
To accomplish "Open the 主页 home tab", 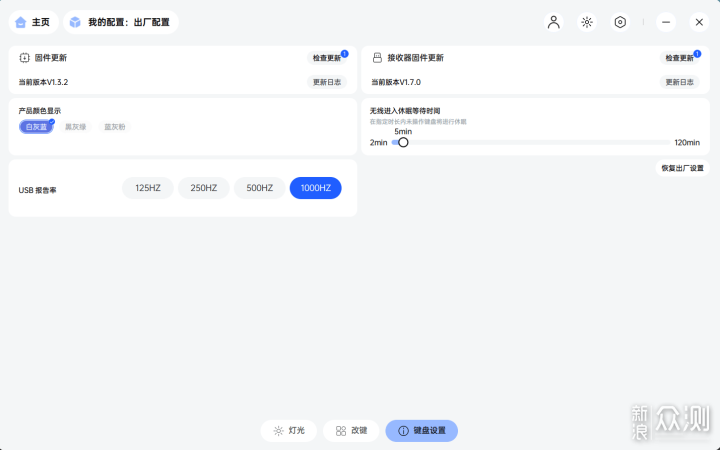I will pyautogui.click(x=34, y=22).
